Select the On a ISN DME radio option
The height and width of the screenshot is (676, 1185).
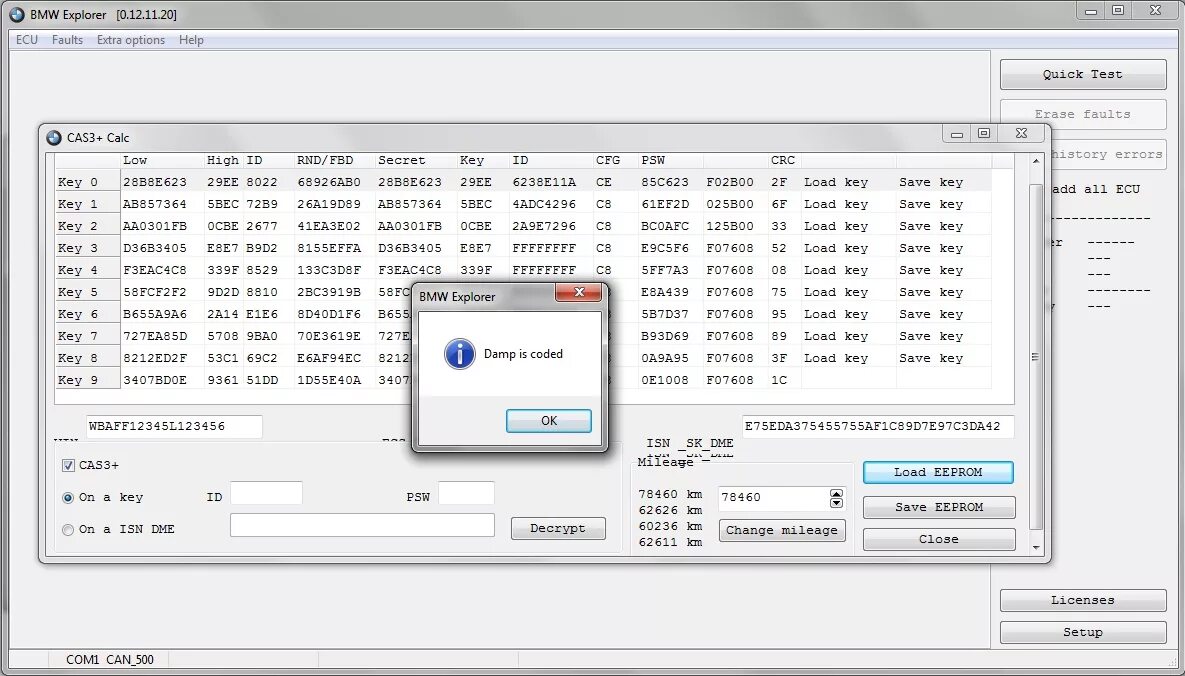(68, 529)
